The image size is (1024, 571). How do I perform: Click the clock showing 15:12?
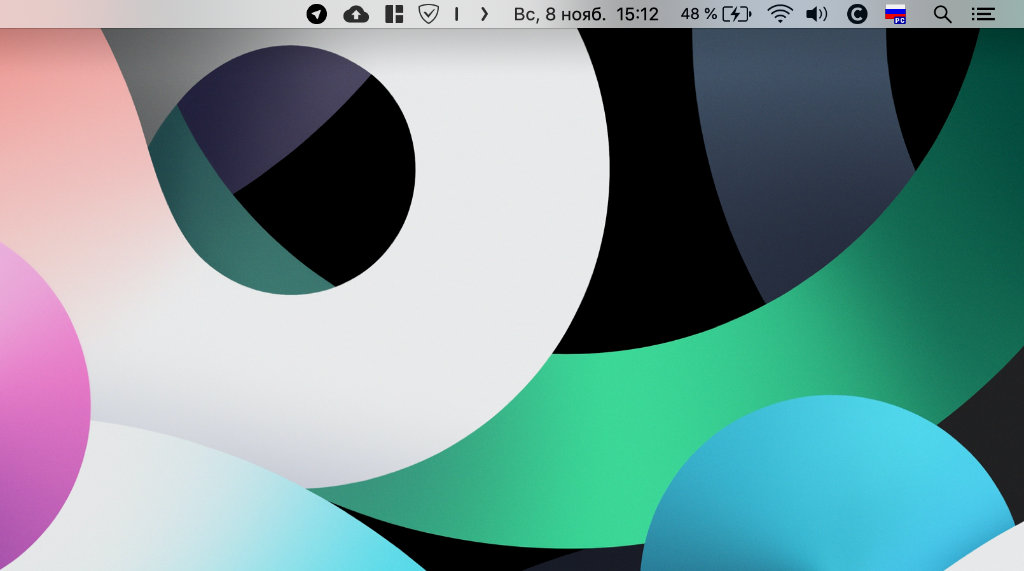(x=638, y=14)
